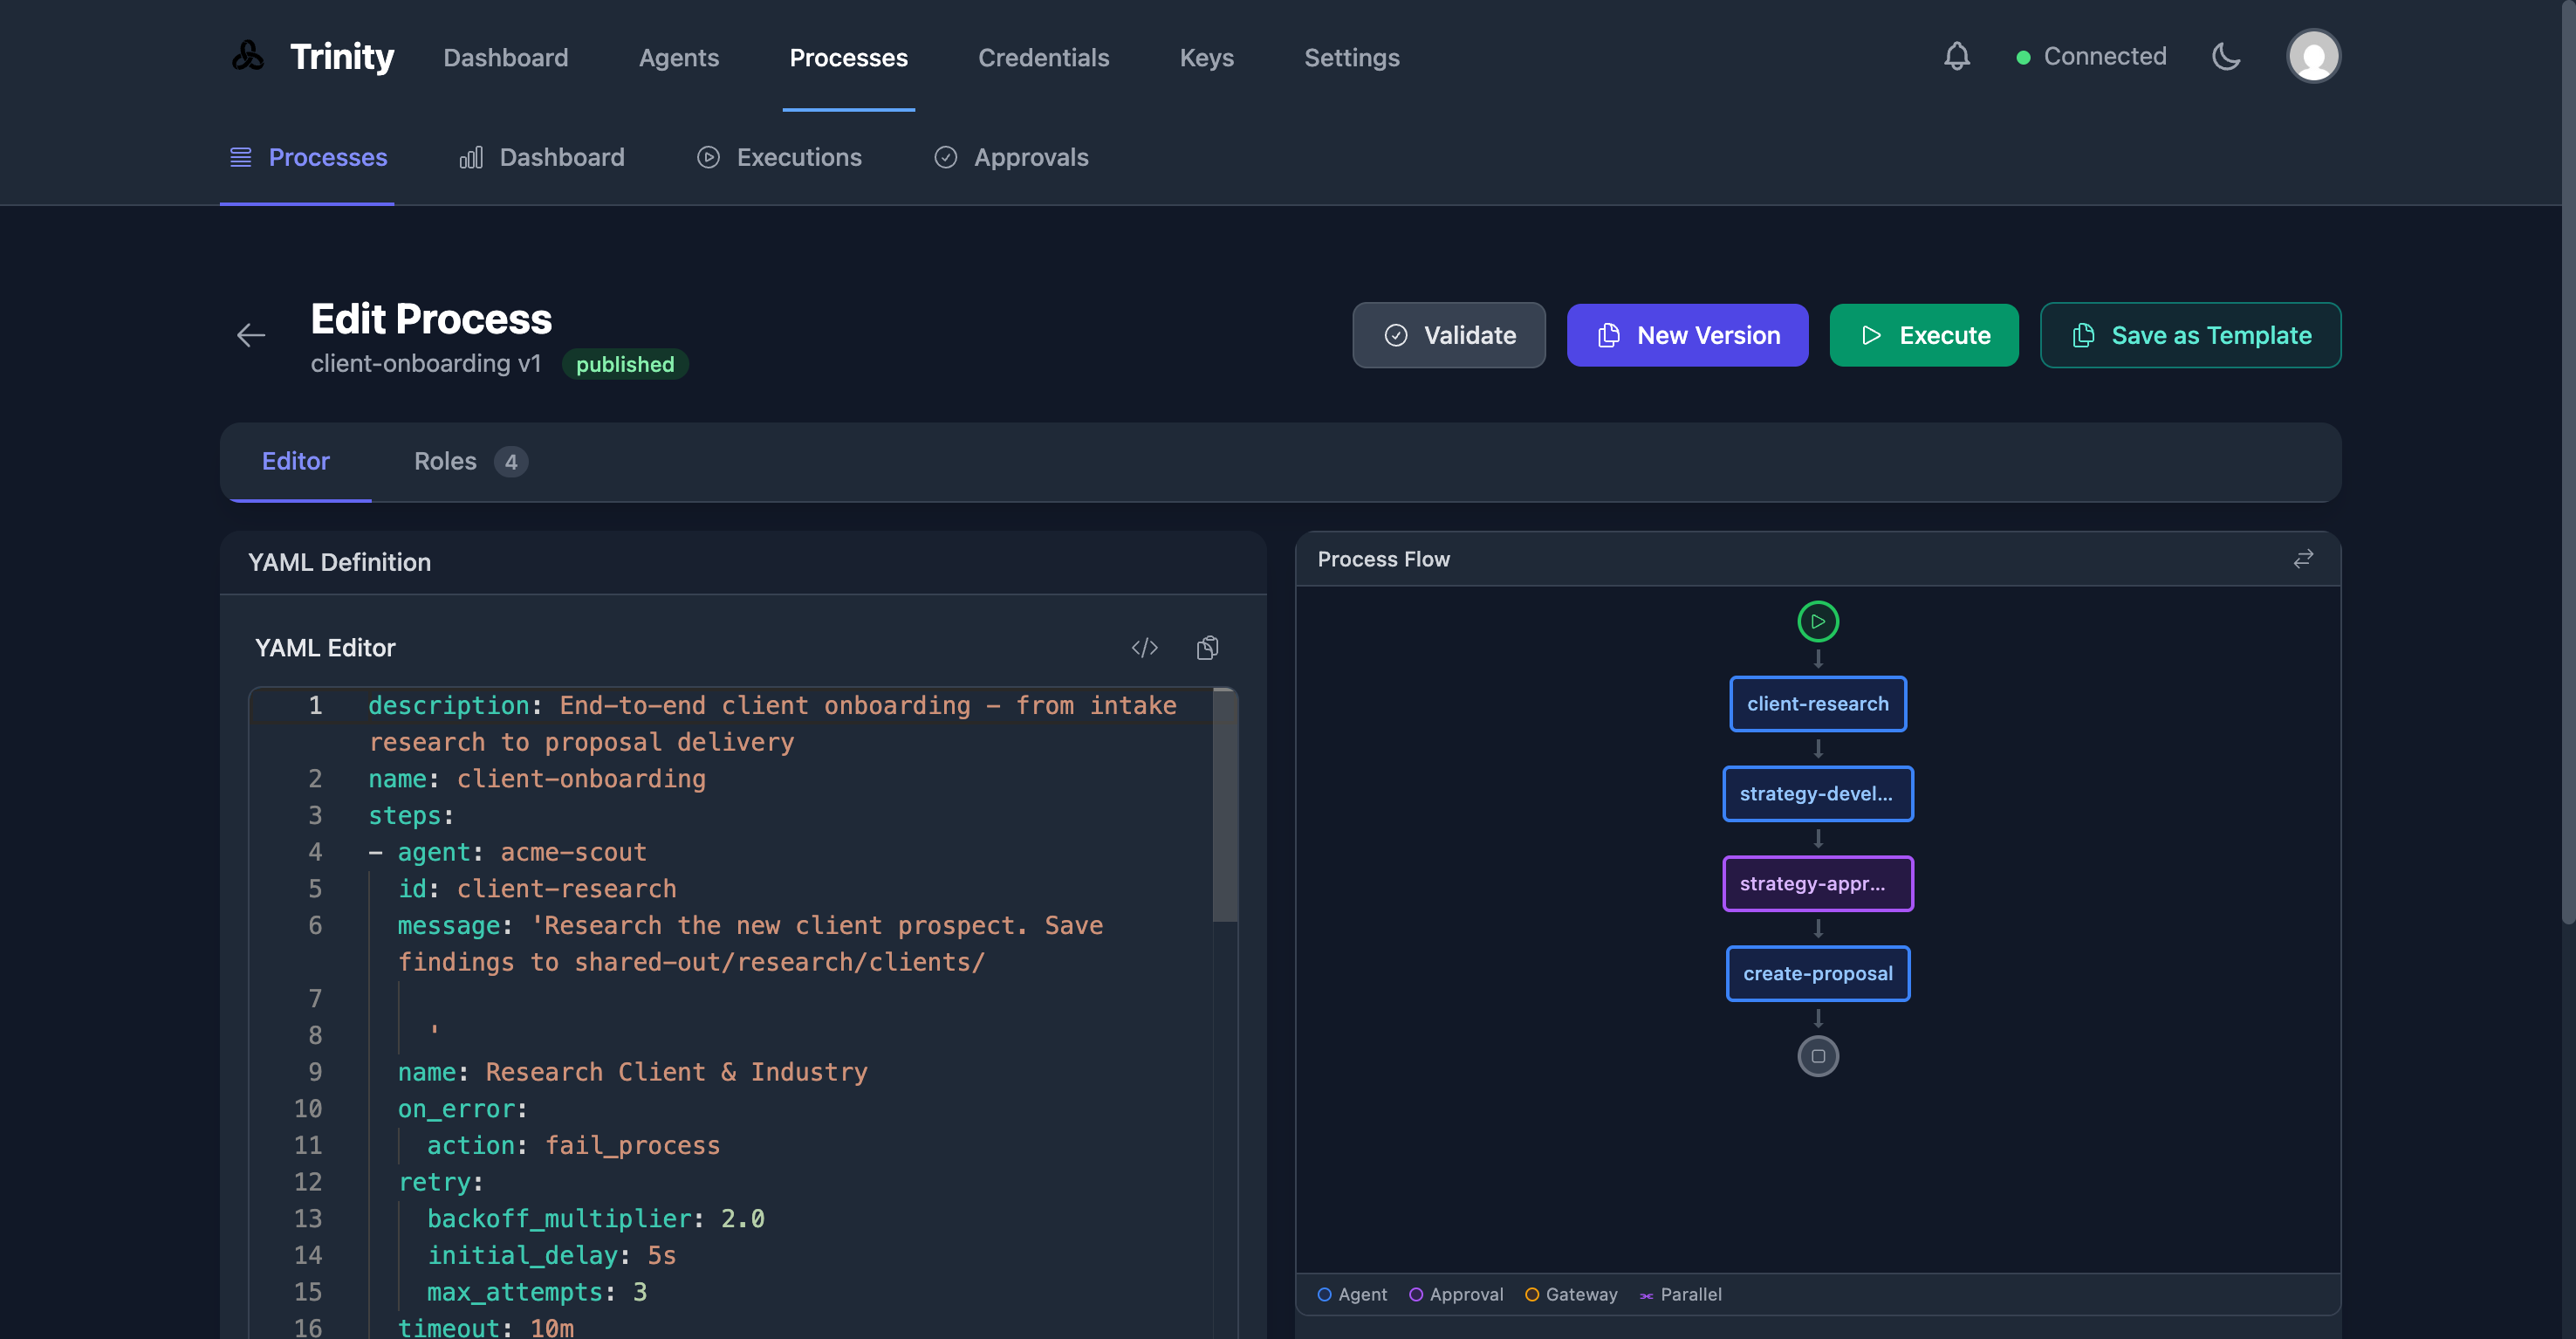2576x1339 pixels.
Task: Click the back arrow beside Edit Process
Action: 250,335
